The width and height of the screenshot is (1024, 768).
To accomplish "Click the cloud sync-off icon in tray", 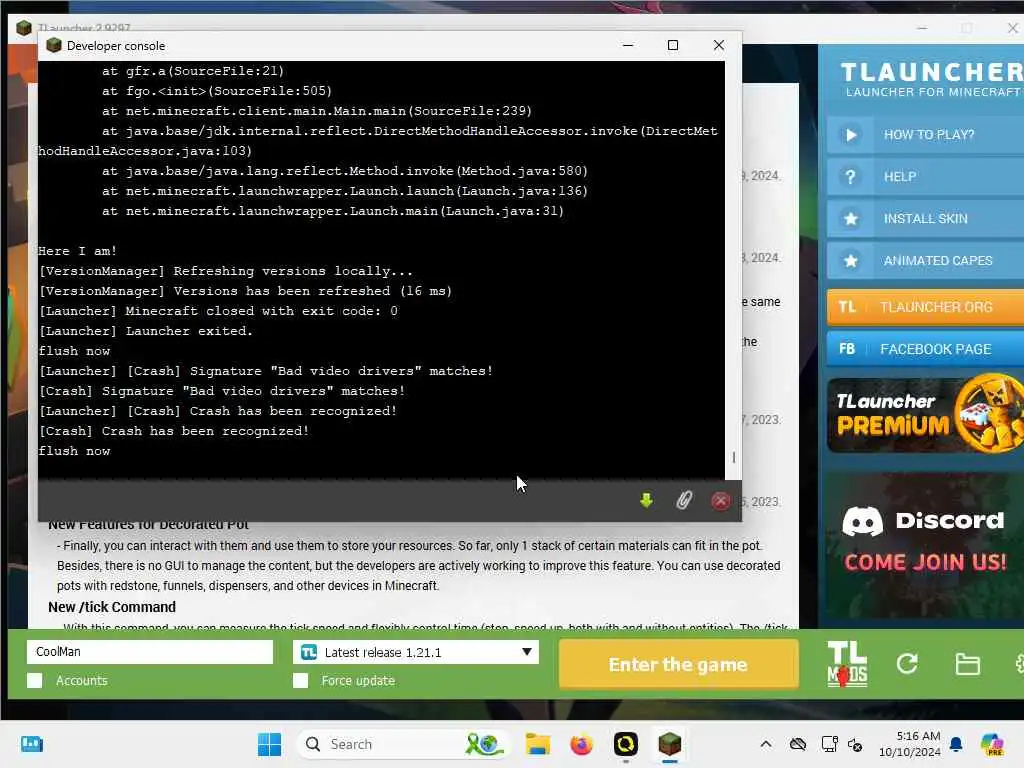I will (797, 744).
